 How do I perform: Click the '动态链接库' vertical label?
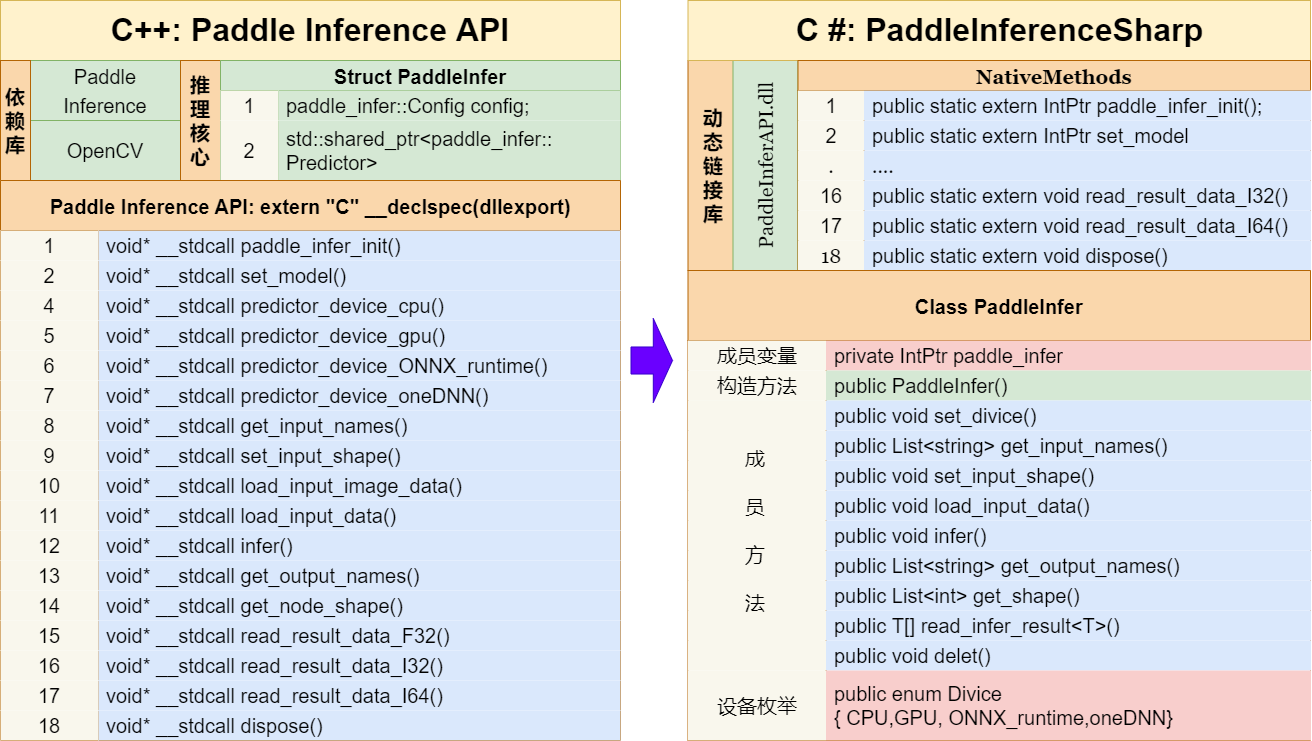pos(711,166)
